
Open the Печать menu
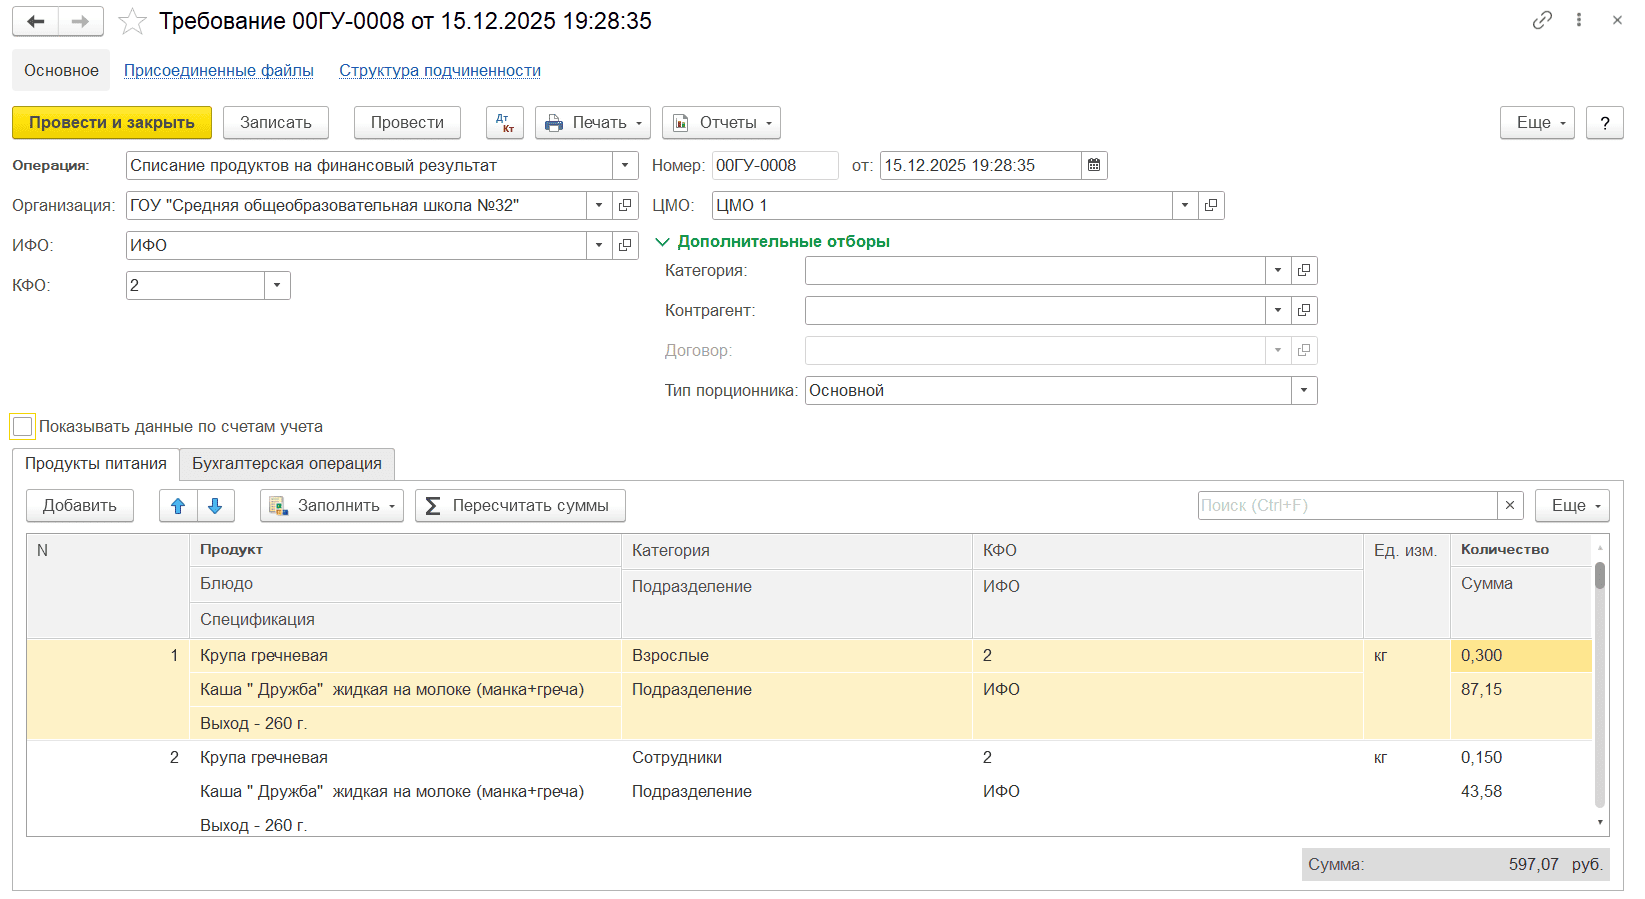(592, 123)
